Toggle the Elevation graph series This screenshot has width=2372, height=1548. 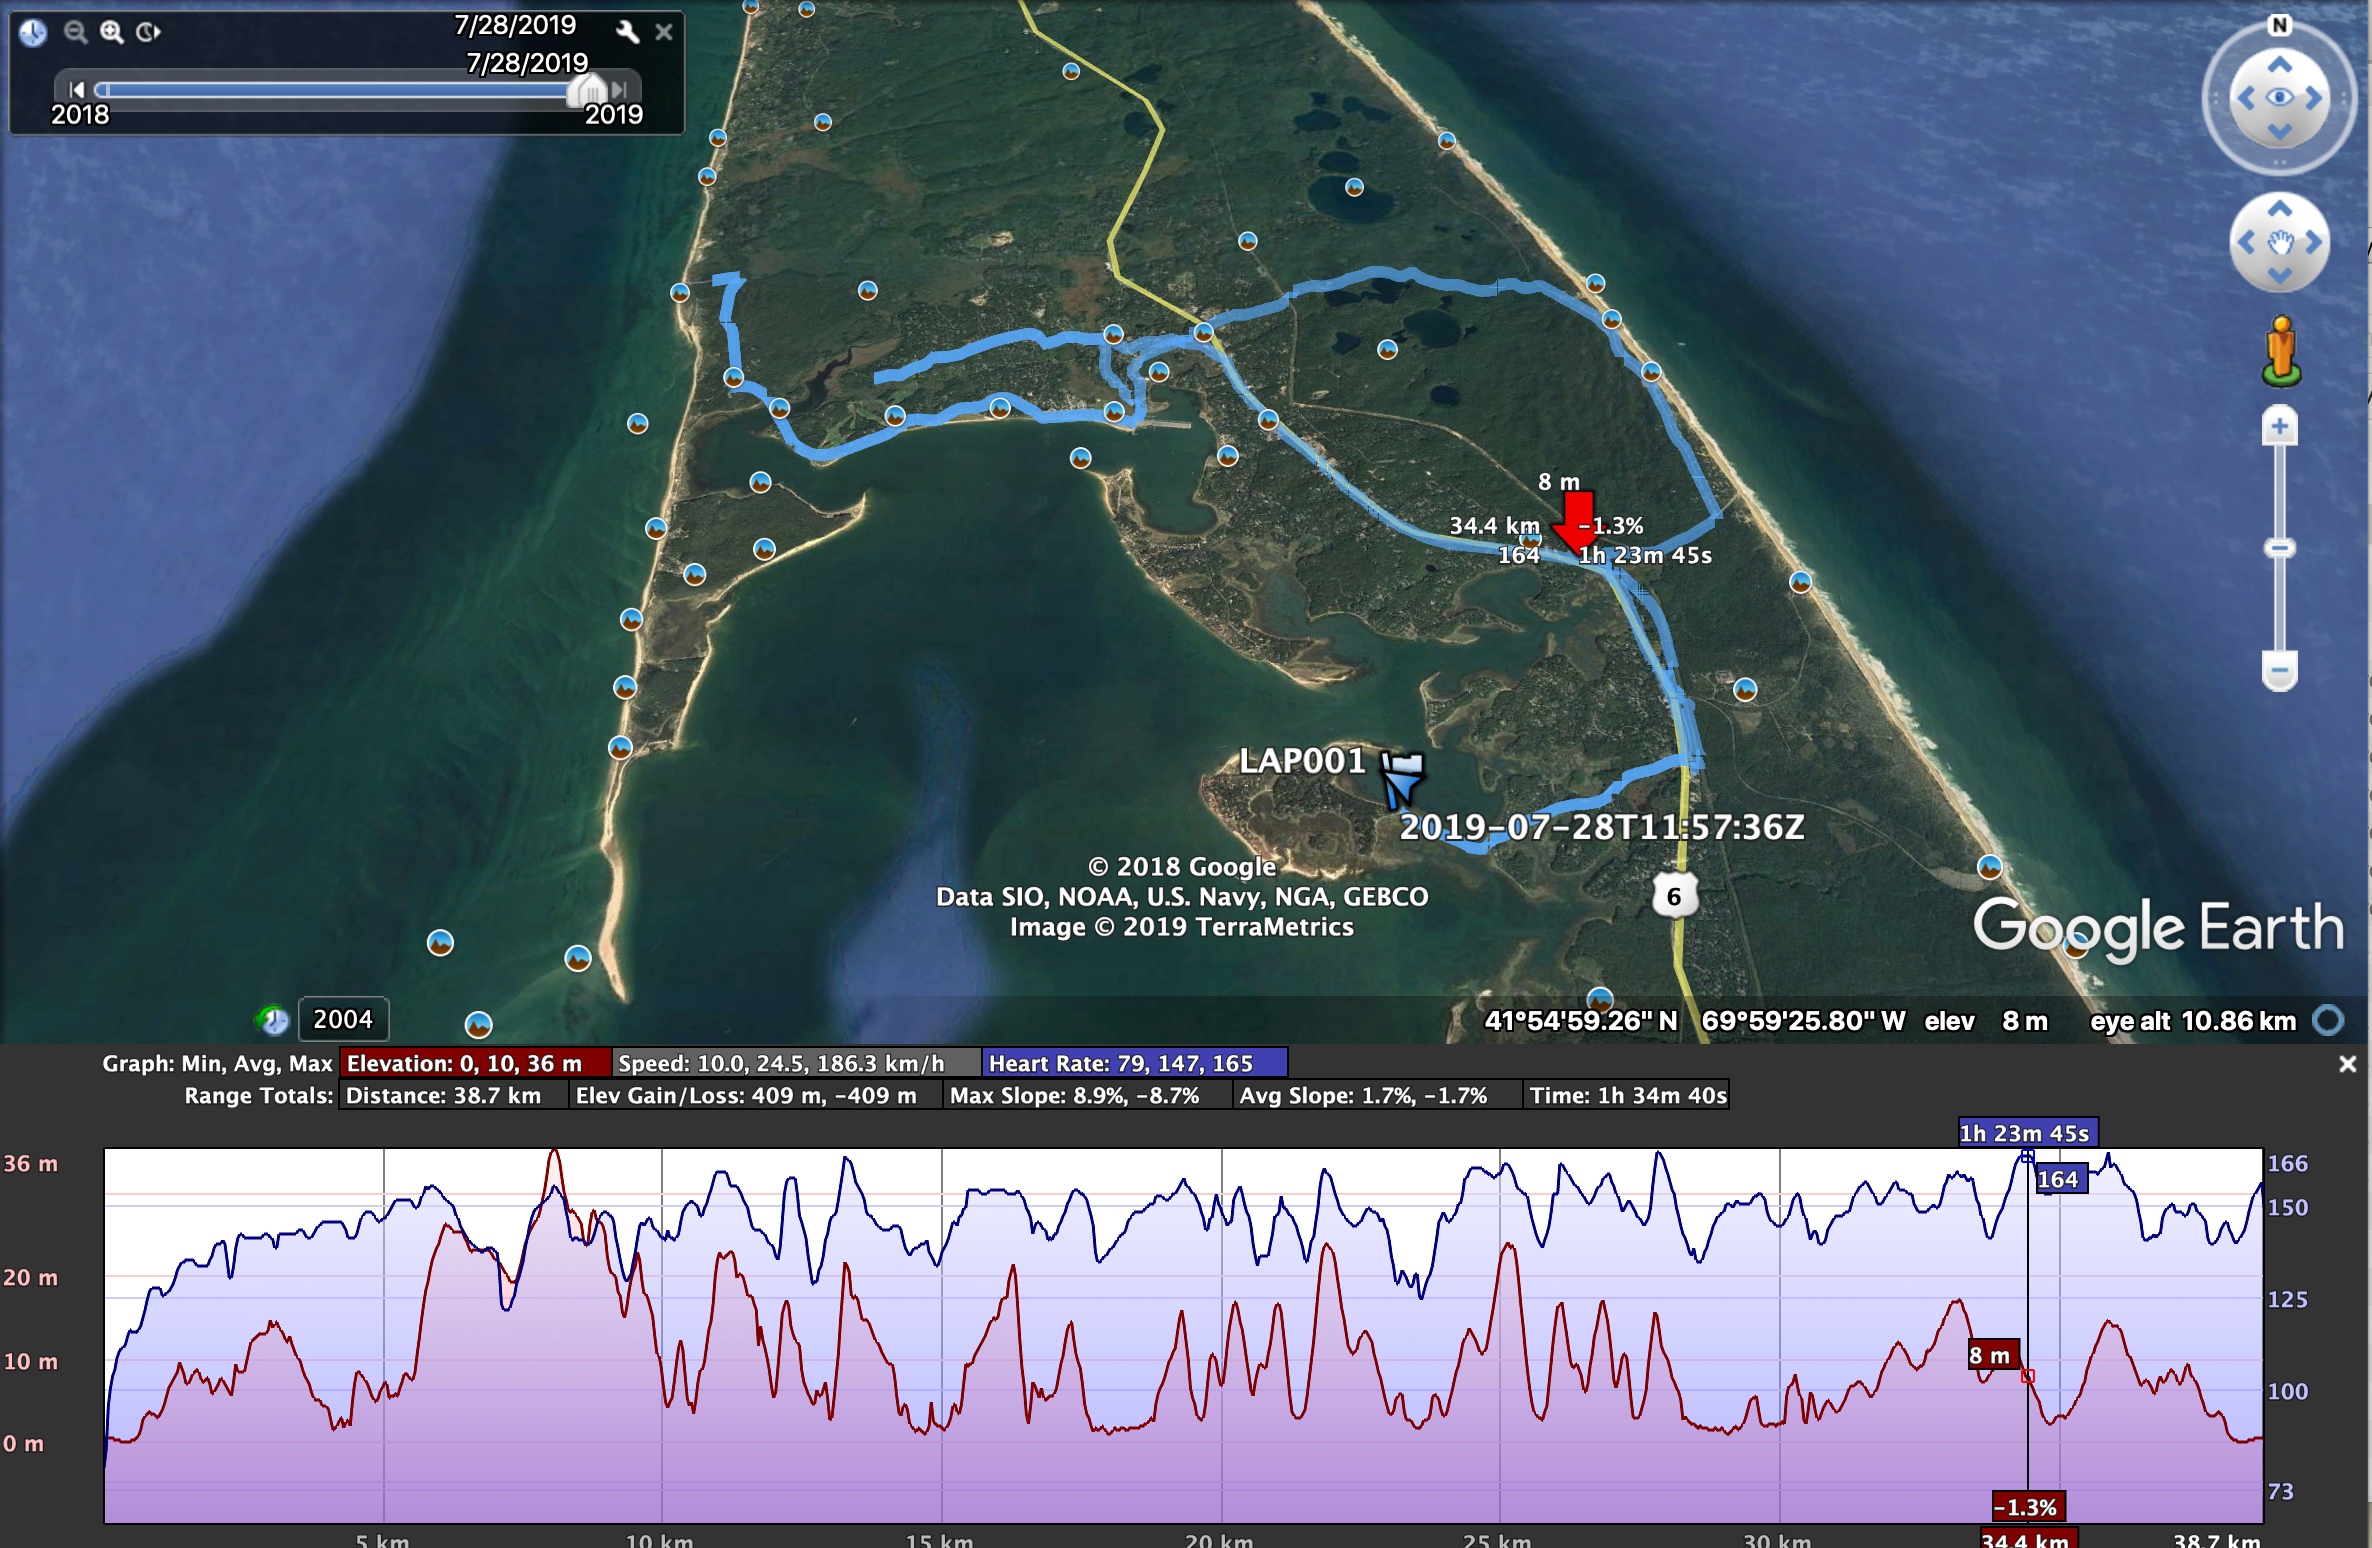(474, 1063)
